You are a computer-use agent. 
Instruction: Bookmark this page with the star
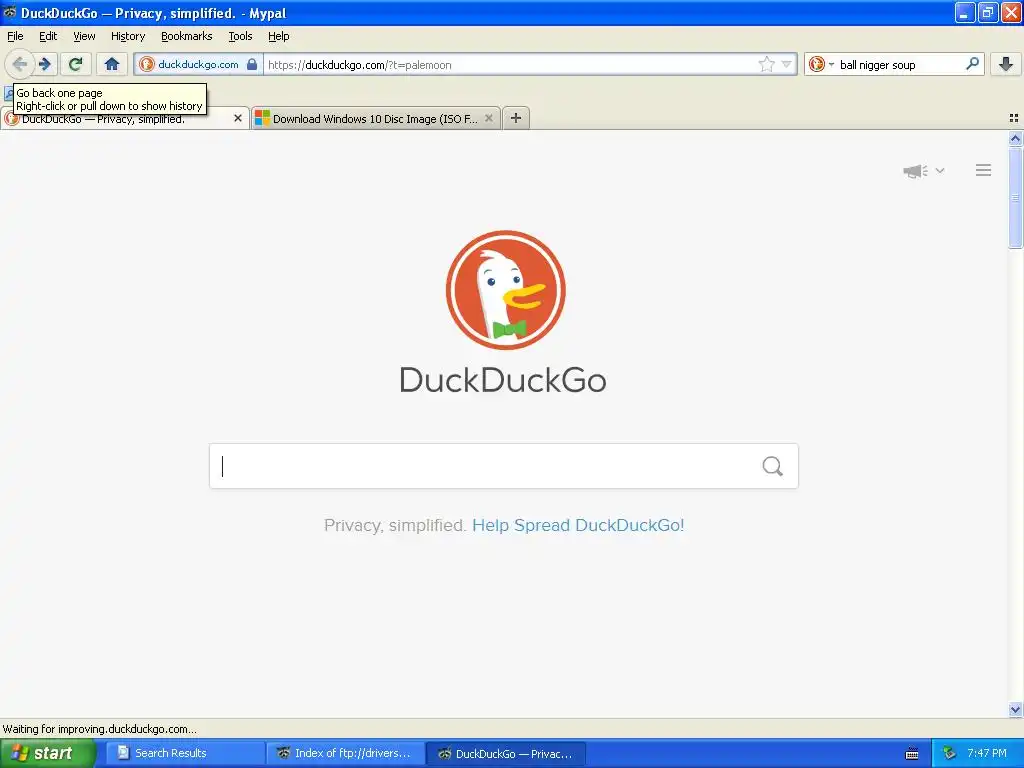(x=766, y=64)
